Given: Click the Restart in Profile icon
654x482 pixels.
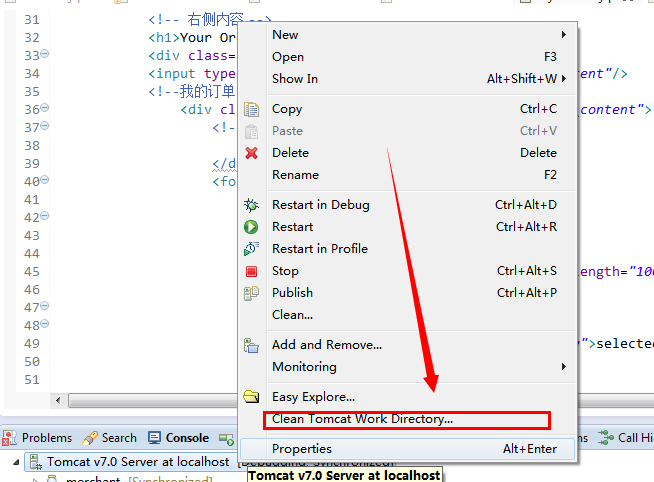Looking at the screenshot, I should tap(251, 249).
